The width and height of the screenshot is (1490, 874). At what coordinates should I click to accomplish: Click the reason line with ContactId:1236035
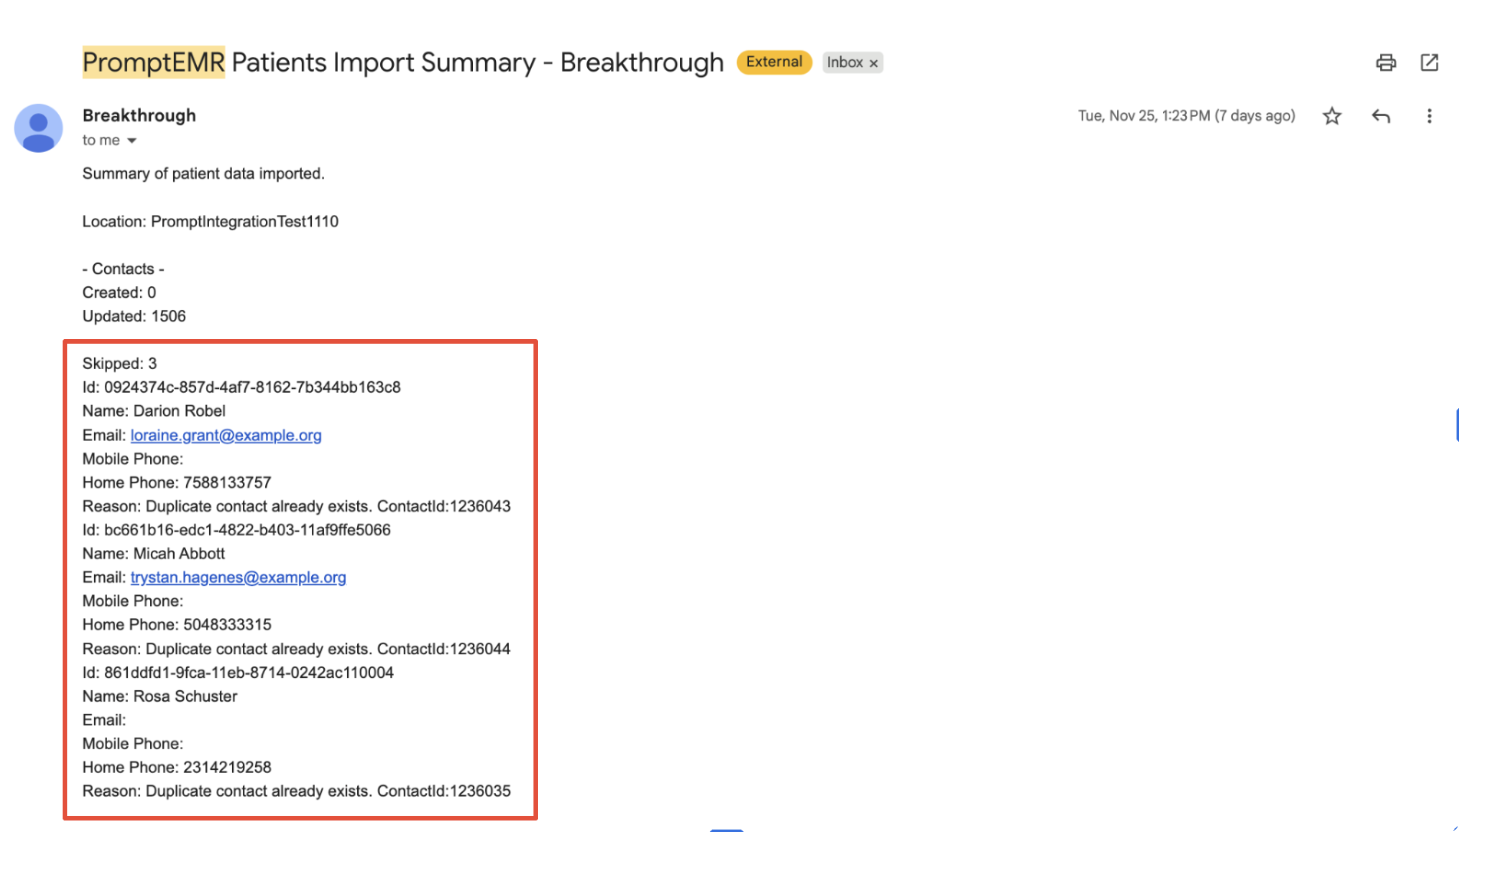click(296, 791)
